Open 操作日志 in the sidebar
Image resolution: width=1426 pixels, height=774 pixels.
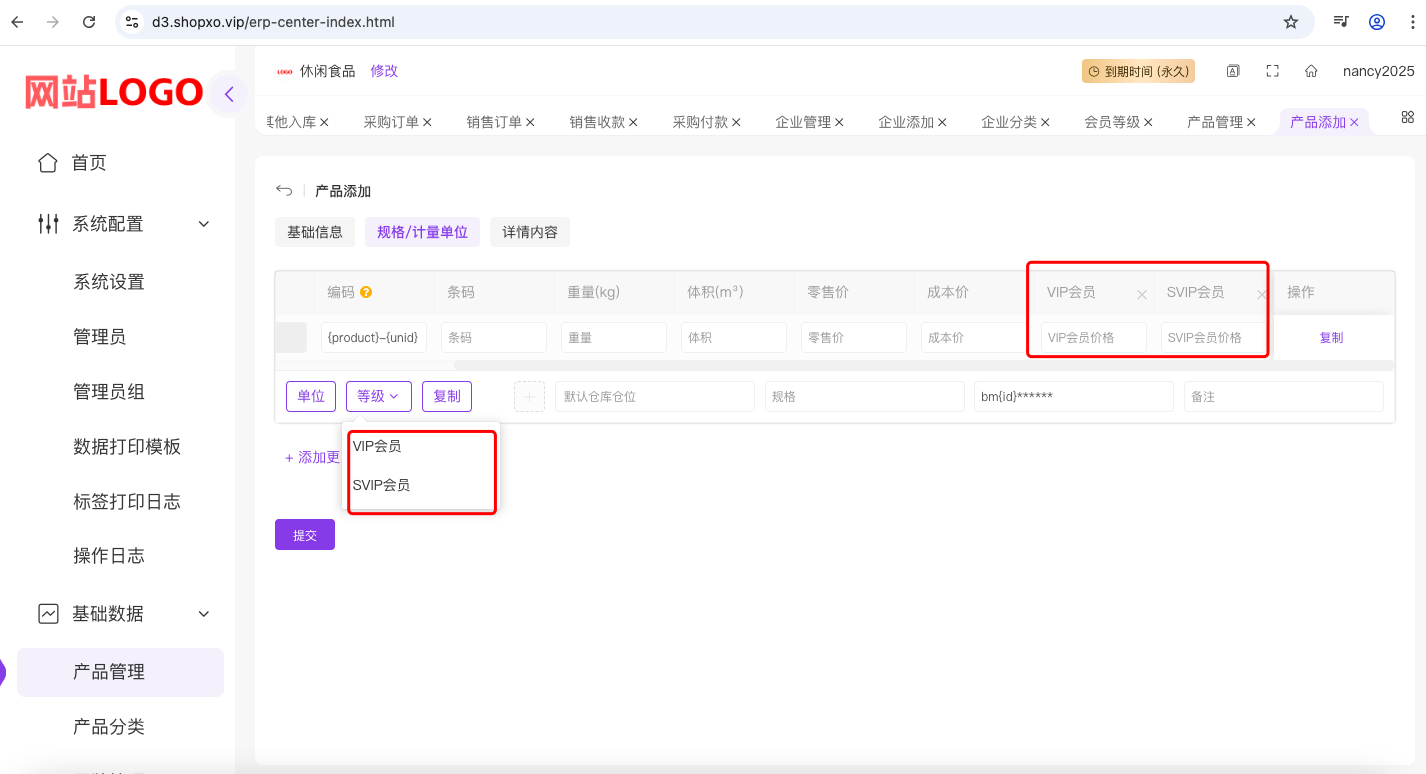pos(109,556)
